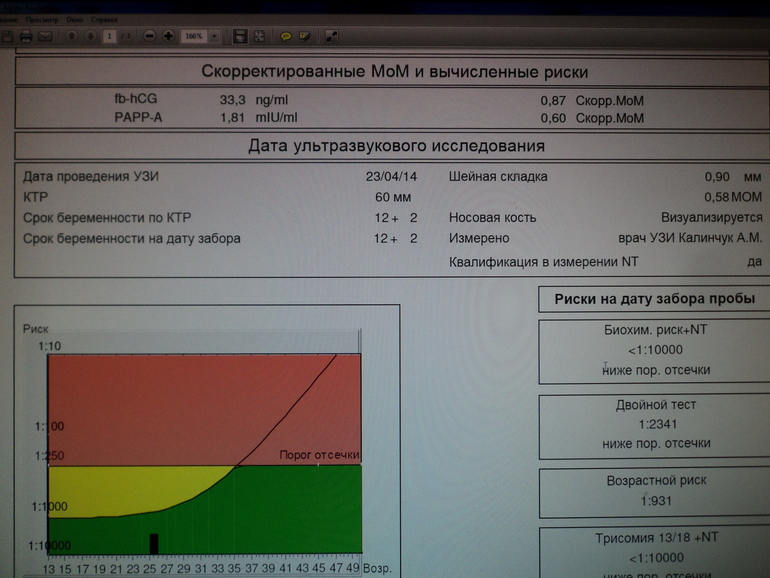This screenshot has width=770, height=578.
Task: Click the zoom level field showing 166%
Action: [194, 37]
